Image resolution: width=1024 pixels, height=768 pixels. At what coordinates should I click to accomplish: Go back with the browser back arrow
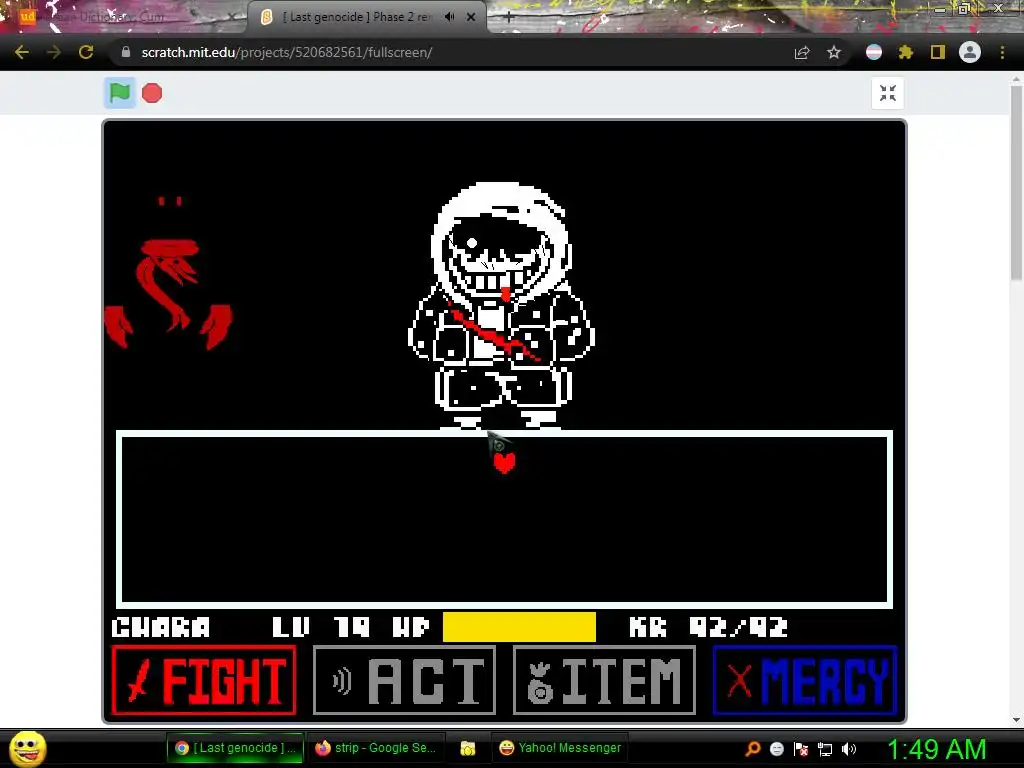22,52
